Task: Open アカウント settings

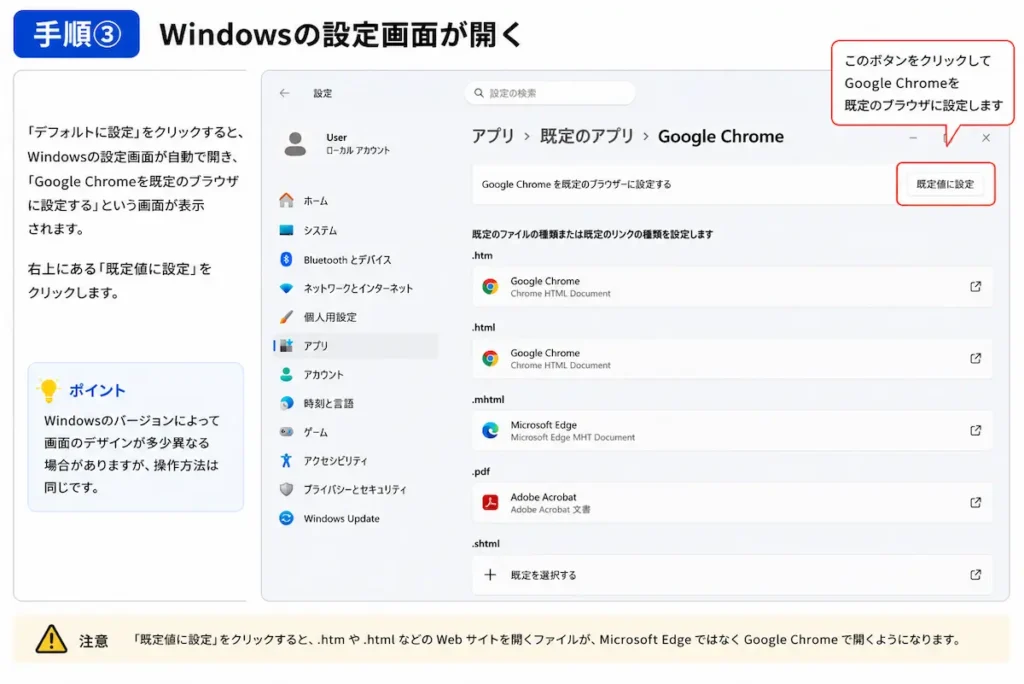Action: click(x=355, y=374)
